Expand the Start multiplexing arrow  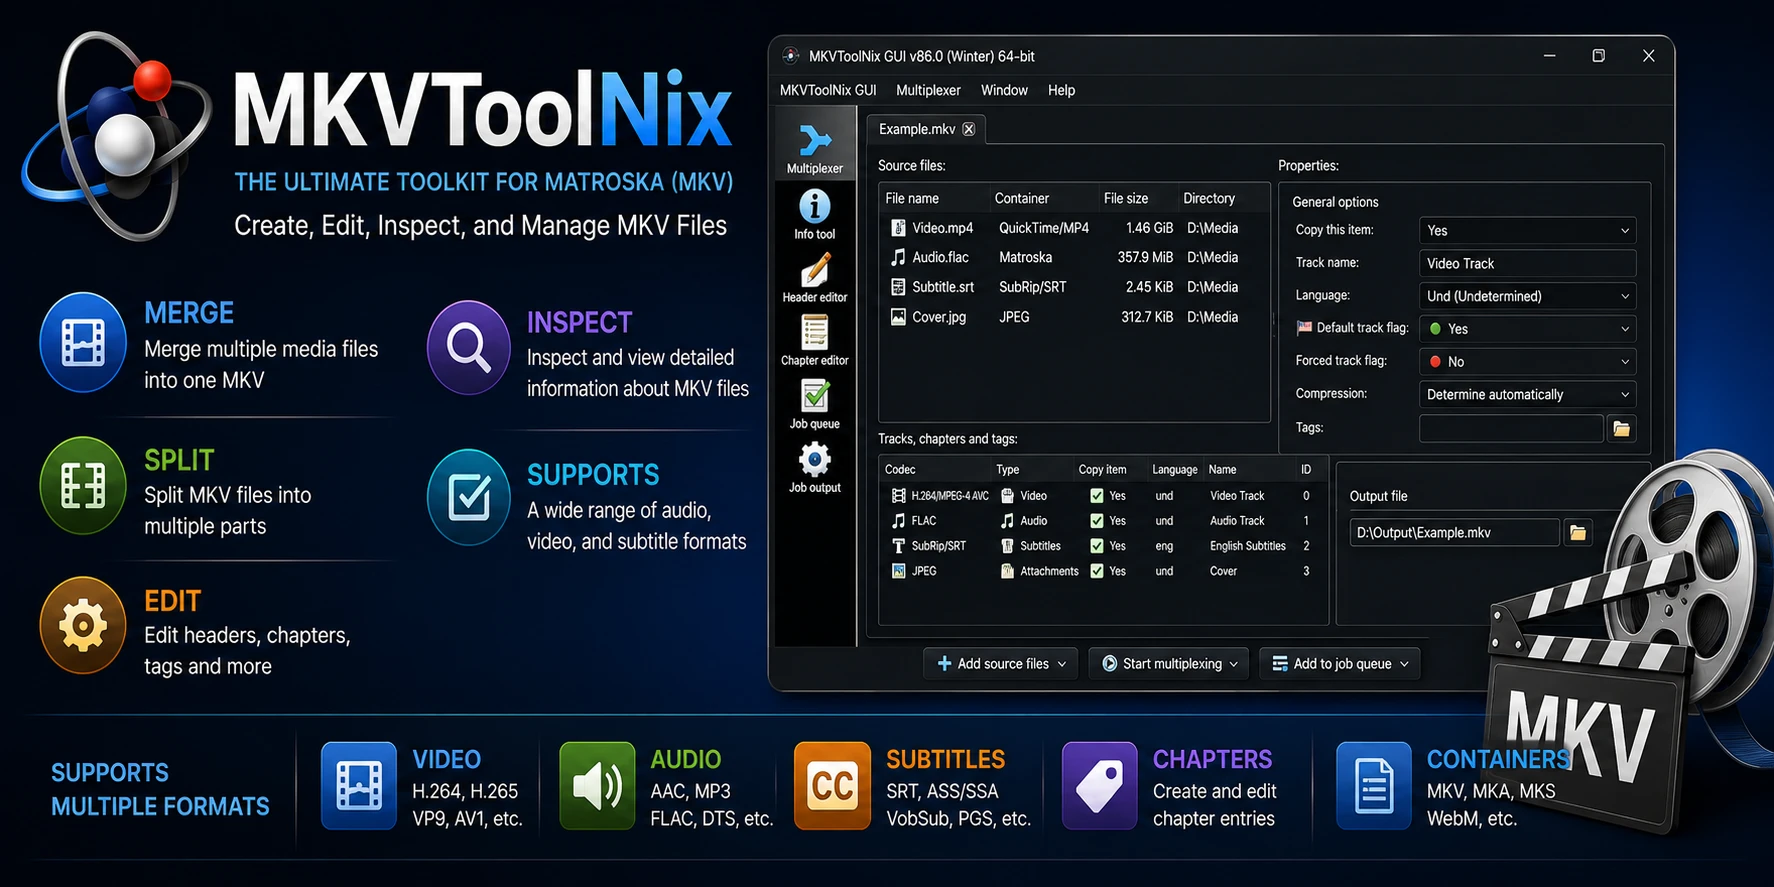pos(1234,664)
